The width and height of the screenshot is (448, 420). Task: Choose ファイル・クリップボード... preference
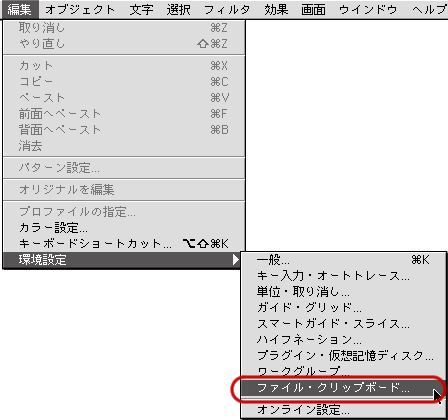click(343, 388)
